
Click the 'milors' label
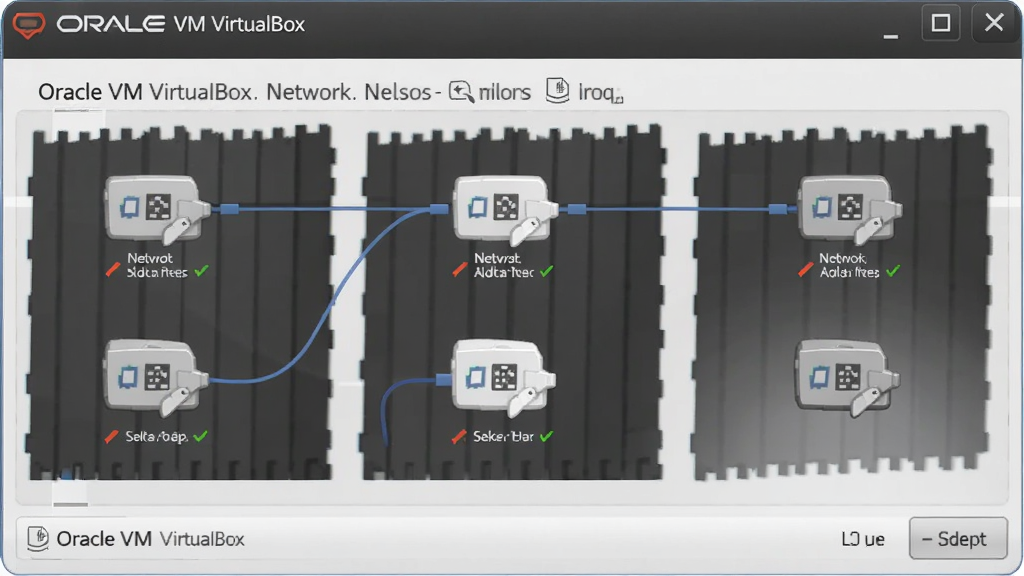coord(504,93)
